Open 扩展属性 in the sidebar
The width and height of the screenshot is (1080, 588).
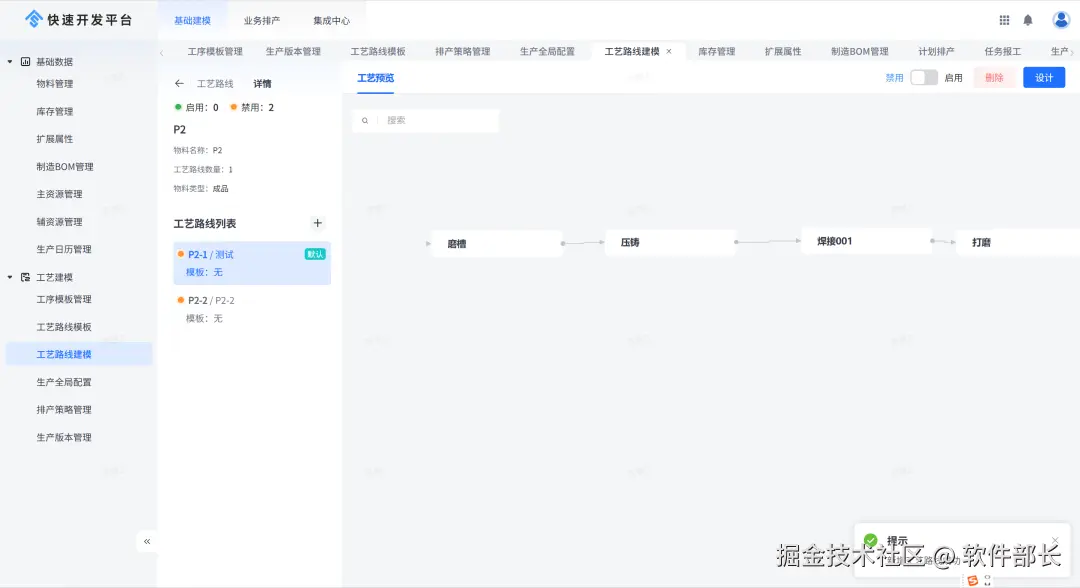pyautogui.click(x=54, y=138)
